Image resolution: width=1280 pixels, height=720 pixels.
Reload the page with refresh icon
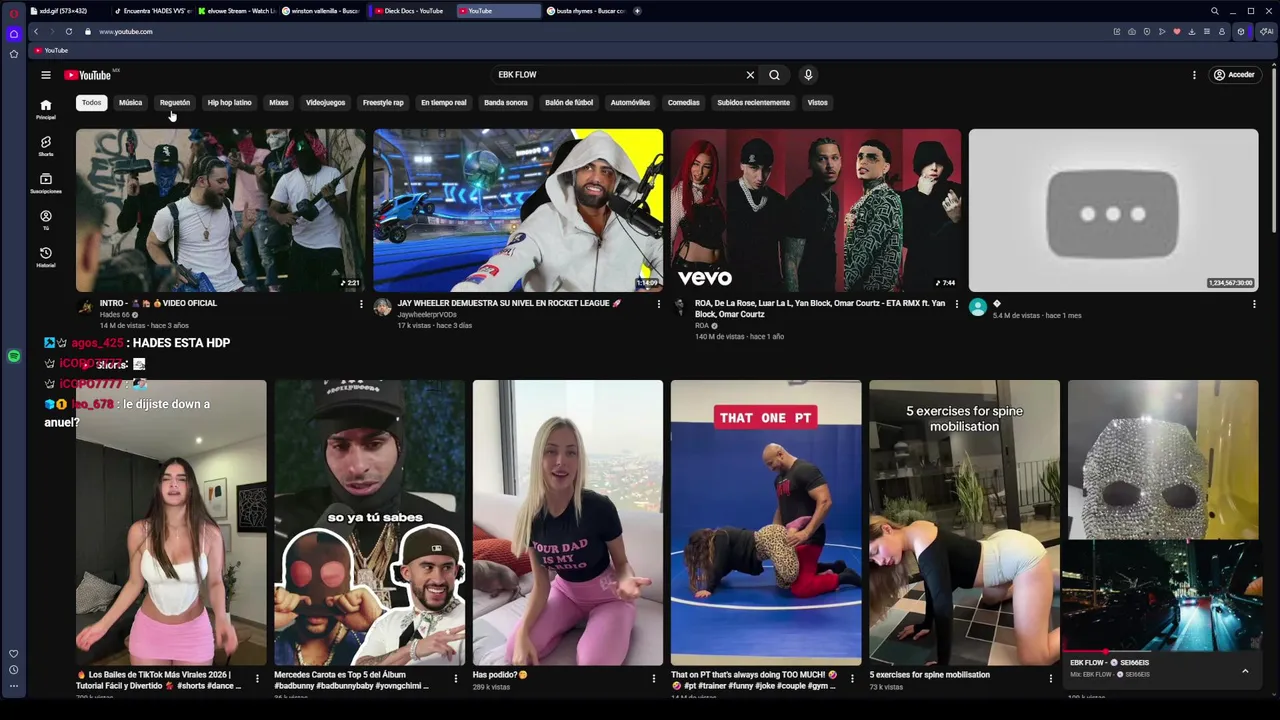[69, 32]
